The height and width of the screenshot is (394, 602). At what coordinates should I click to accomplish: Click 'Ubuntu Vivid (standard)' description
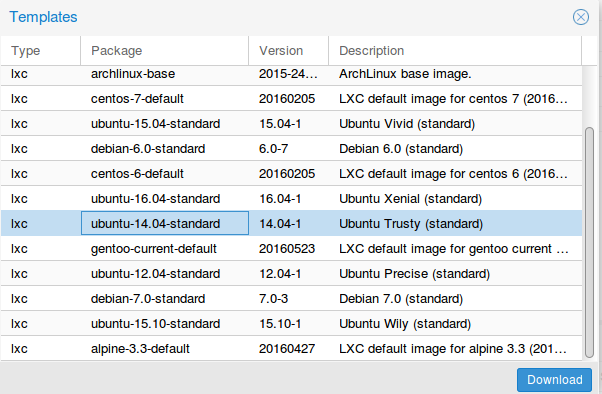pos(407,124)
